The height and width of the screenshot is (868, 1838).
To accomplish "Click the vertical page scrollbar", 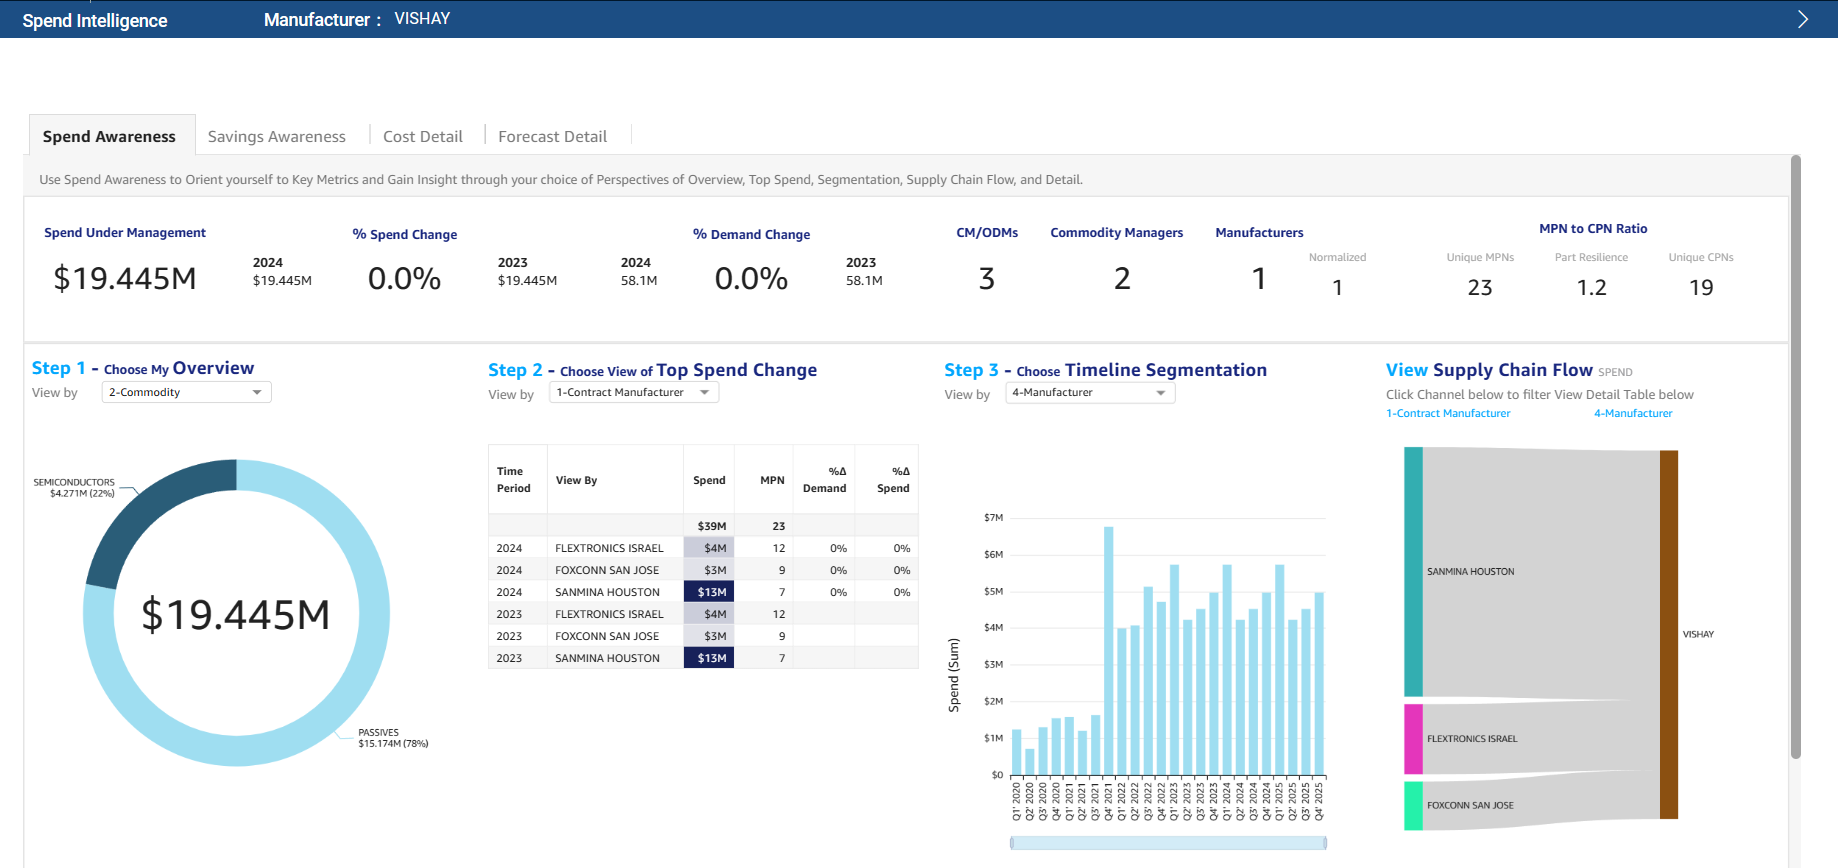I will 1795,456.
